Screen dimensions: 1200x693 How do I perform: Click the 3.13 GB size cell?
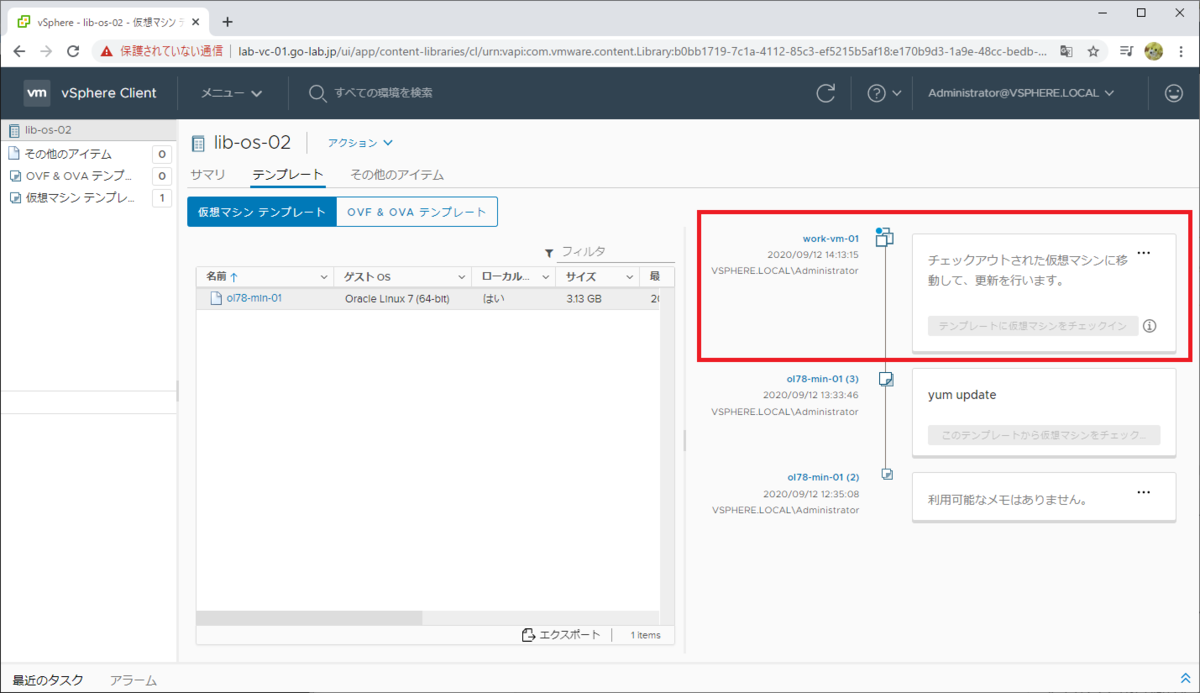[x=584, y=298]
